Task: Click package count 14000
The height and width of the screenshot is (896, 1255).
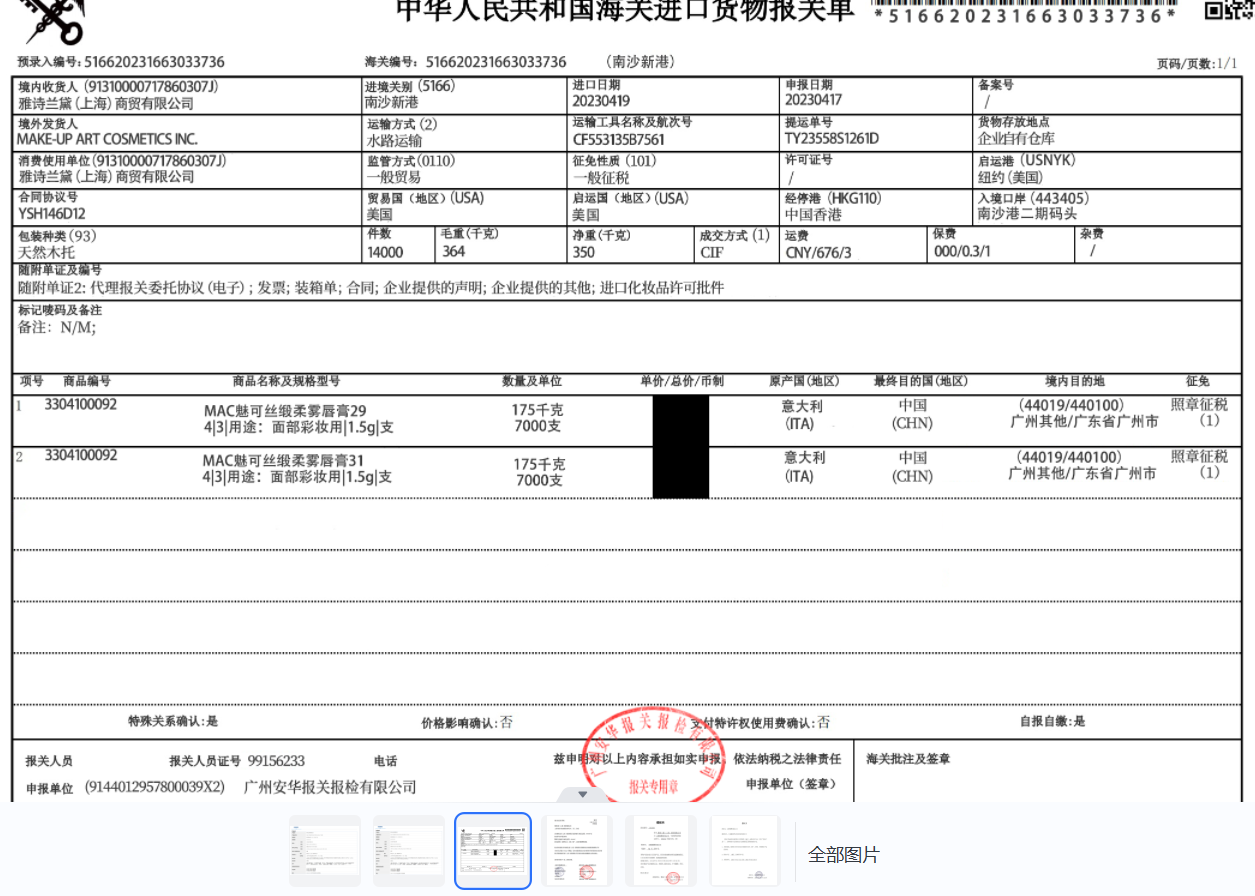Action: point(385,252)
